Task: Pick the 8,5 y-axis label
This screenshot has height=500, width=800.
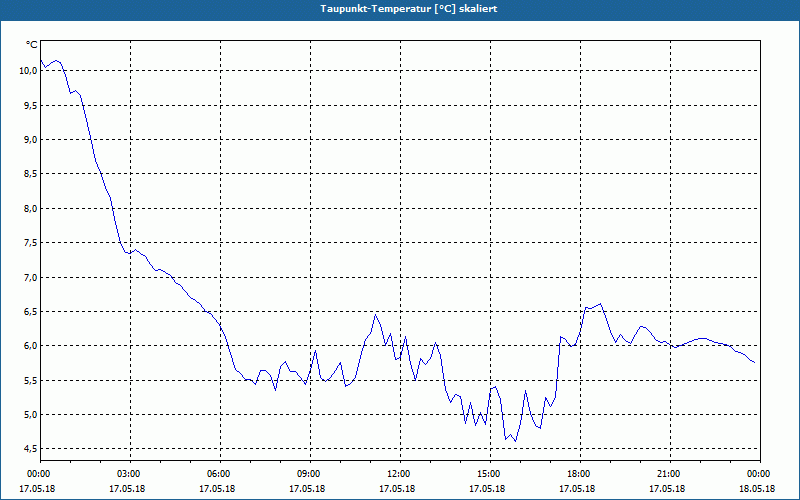Action: (x=31, y=174)
